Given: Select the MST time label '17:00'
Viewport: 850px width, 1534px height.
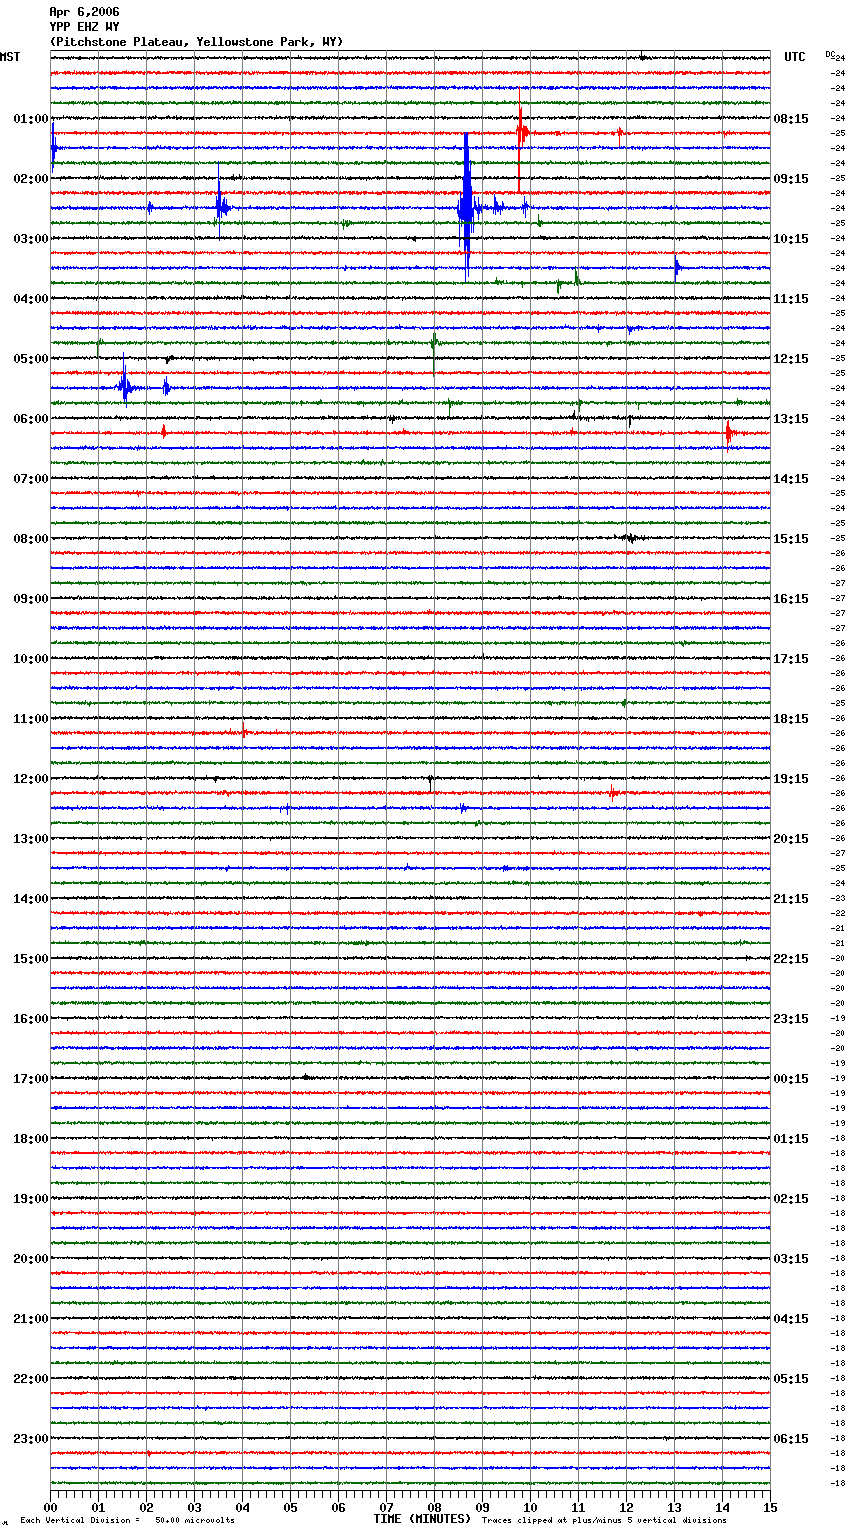Looking at the screenshot, I should 31,1079.
